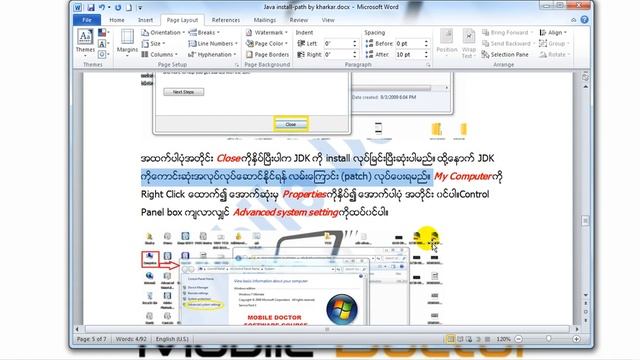This screenshot has height=360, width=640.
Task: Click the Group objects button
Action: [554, 44]
